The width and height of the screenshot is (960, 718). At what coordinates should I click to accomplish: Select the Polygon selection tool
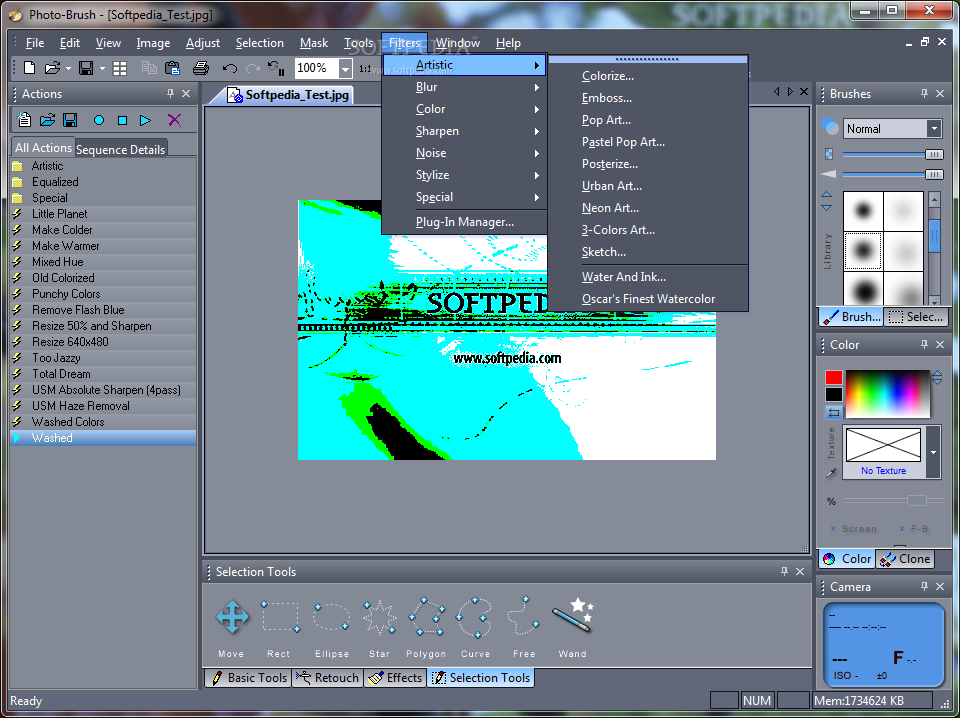click(x=427, y=617)
